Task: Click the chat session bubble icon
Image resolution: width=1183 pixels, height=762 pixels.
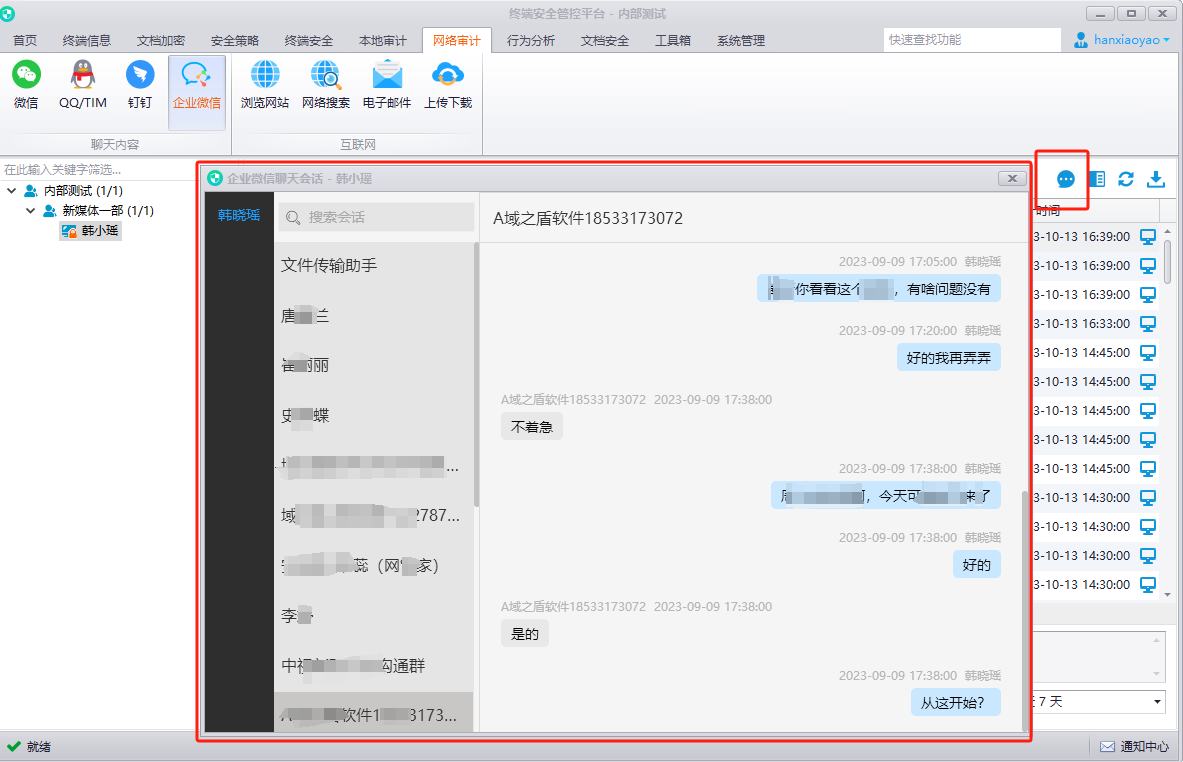Action: (x=1065, y=179)
